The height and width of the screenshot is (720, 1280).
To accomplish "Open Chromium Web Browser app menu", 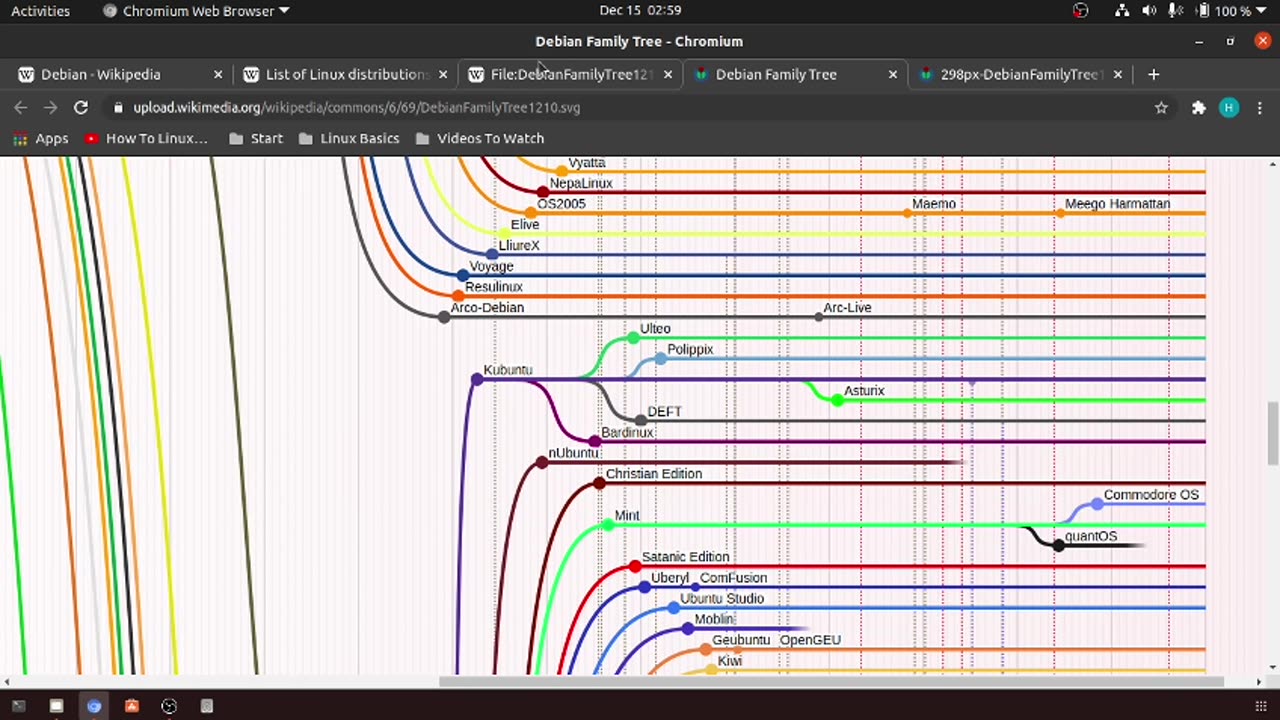I will (196, 11).
